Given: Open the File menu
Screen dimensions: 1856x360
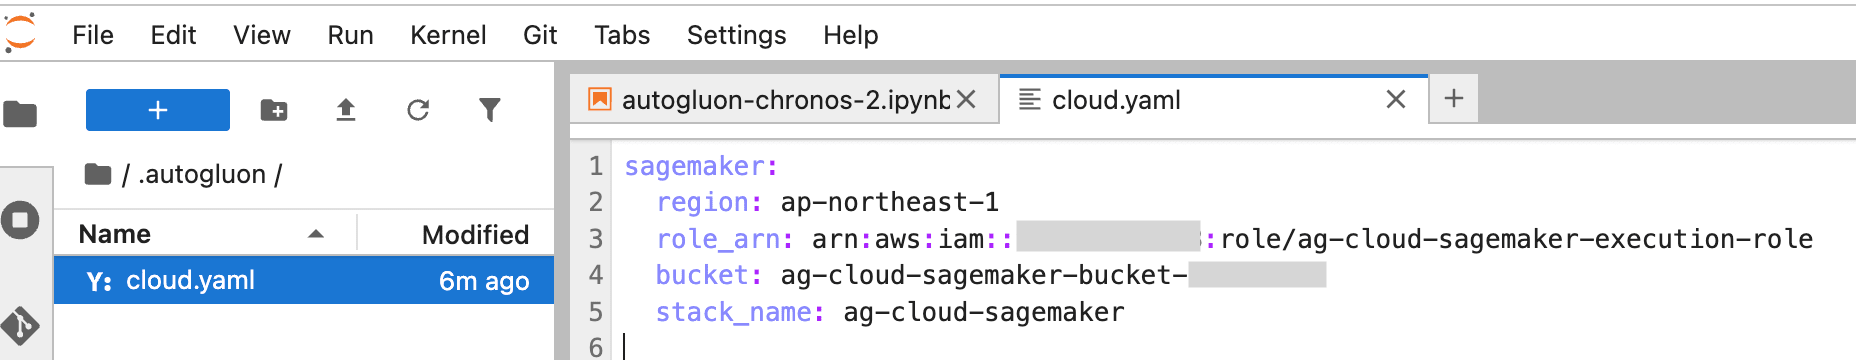Looking at the screenshot, I should pyautogui.click(x=93, y=35).
